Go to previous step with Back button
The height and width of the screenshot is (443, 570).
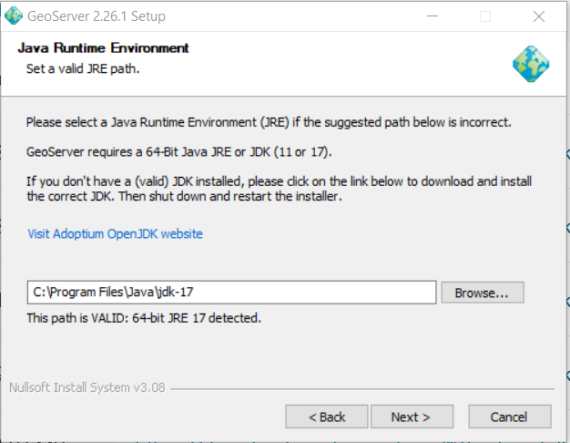click(326, 417)
